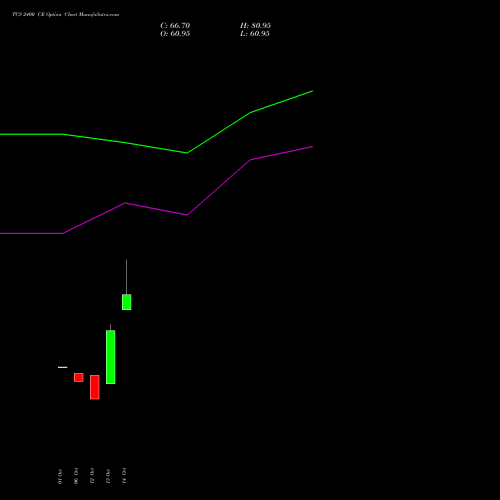Click the tall red candle for 12 Oct
500x500 pixels.
95,387
